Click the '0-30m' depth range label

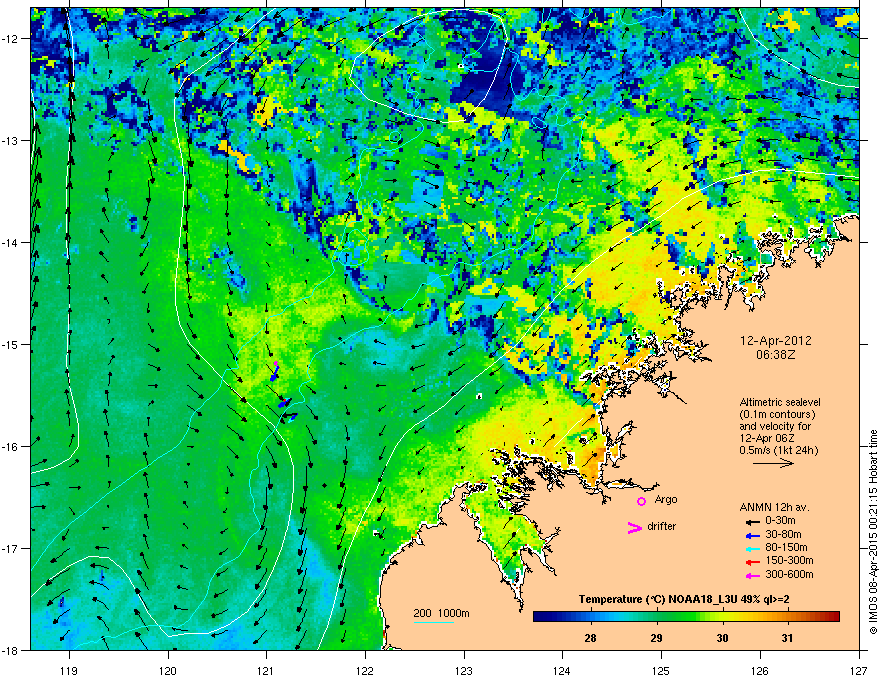780,521
